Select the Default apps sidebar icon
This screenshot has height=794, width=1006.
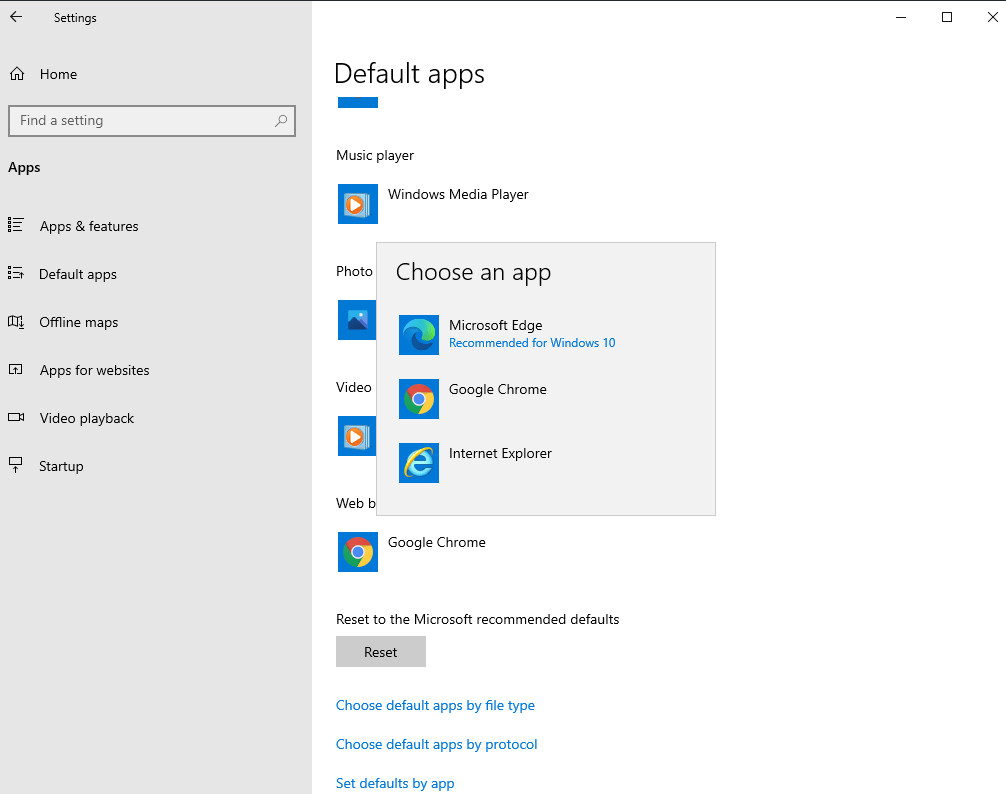pyautogui.click(x=16, y=273)
